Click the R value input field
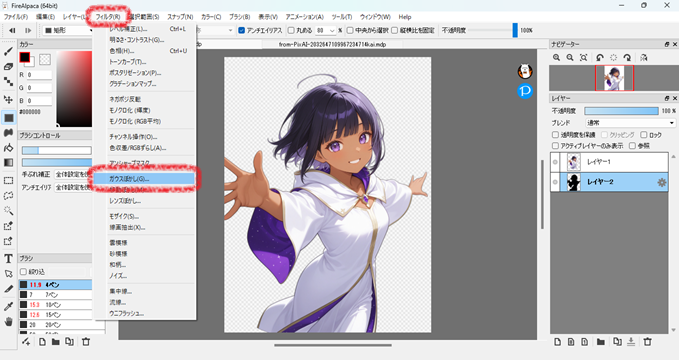The height and width of the screenshot is (360, 679). pyautogui.click(x=39, y=75)
